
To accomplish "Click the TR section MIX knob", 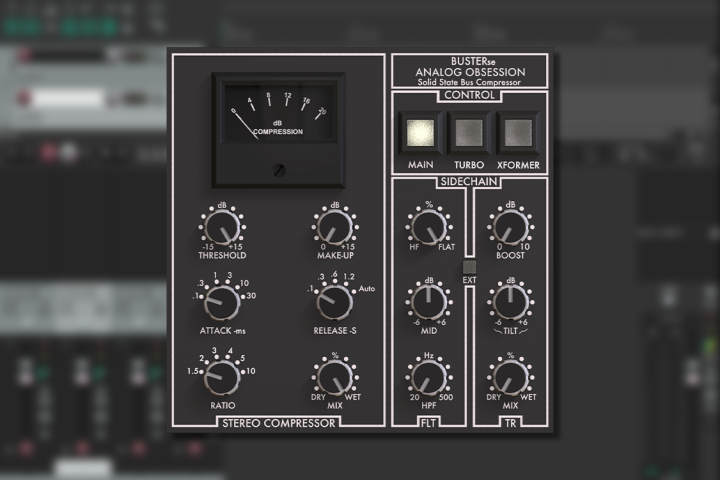I will [x=510, y=378].
